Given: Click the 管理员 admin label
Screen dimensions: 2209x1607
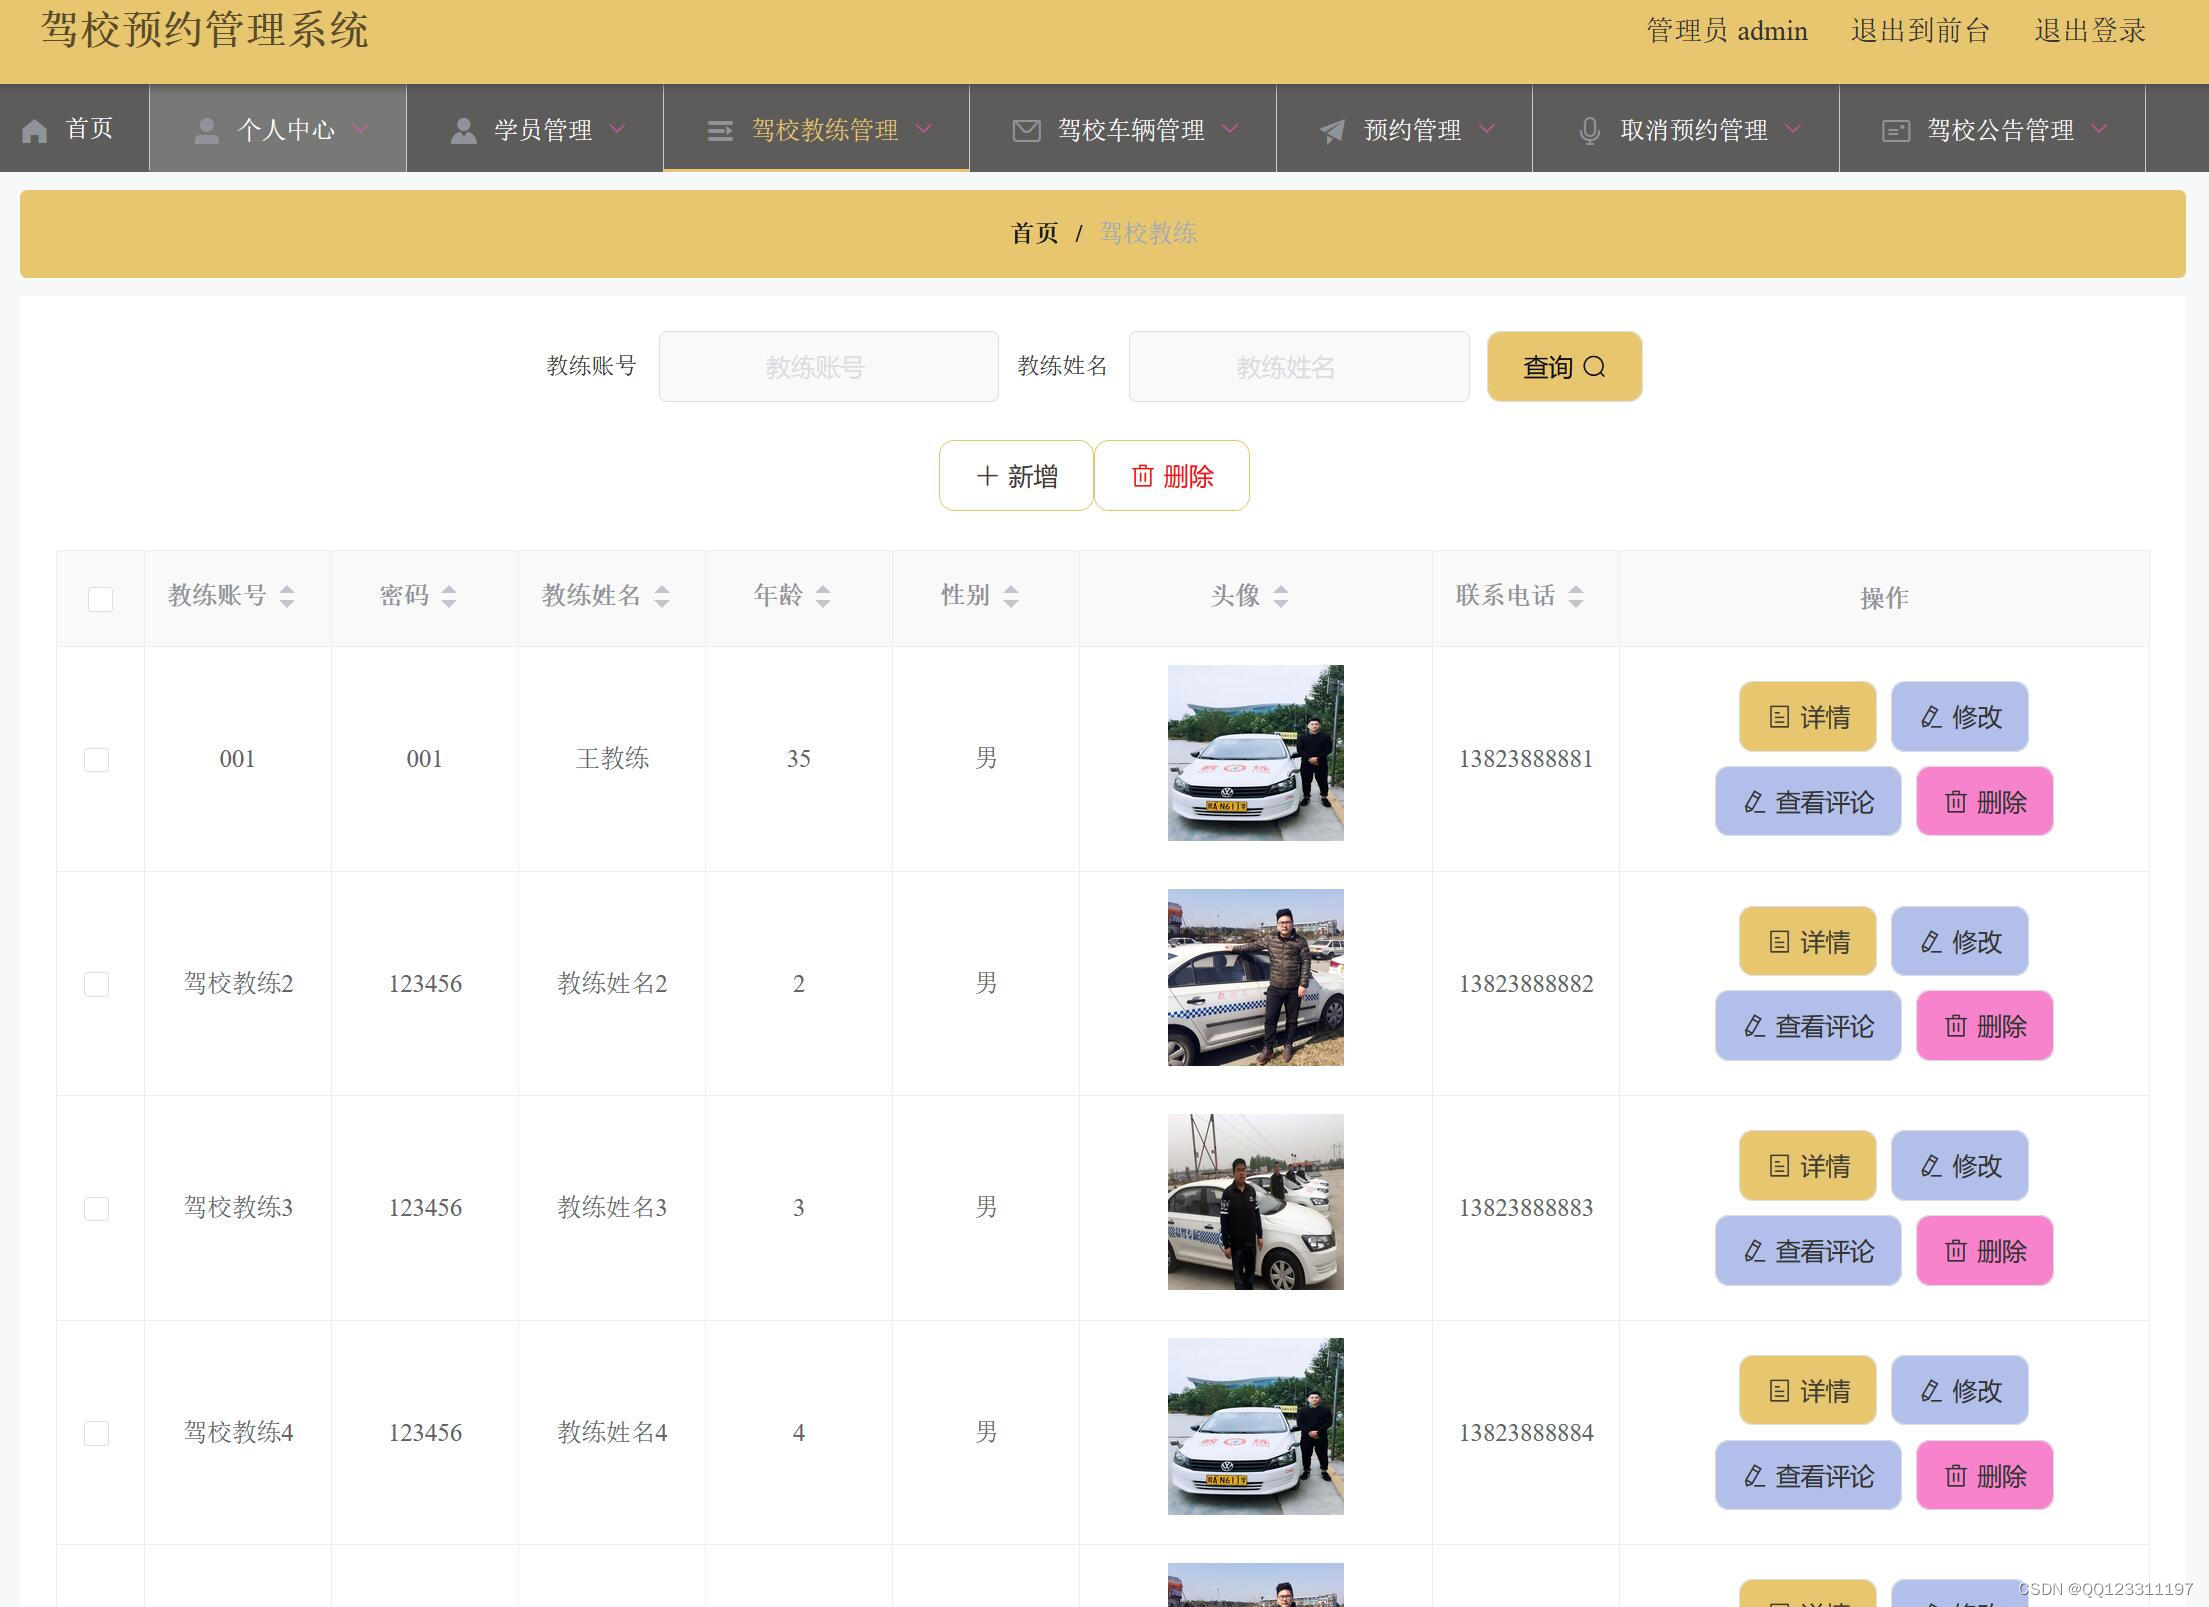Looking at the screenshot, I should (1727, 31).
